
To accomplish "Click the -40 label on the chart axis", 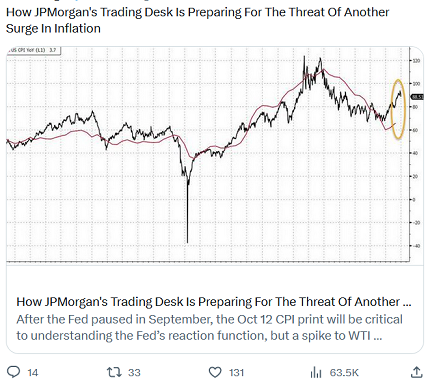I will pos(417,246).
